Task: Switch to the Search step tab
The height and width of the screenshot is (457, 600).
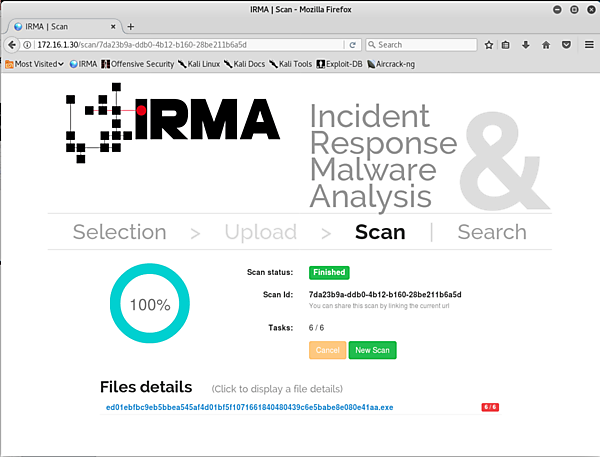Action: coord(492,232)
